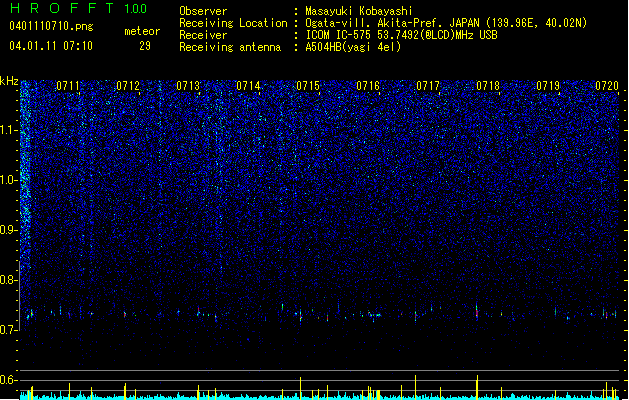Select antenna value A504HB(yagi 4el)
Screen dimensions: 629x400
coord(353,47)
